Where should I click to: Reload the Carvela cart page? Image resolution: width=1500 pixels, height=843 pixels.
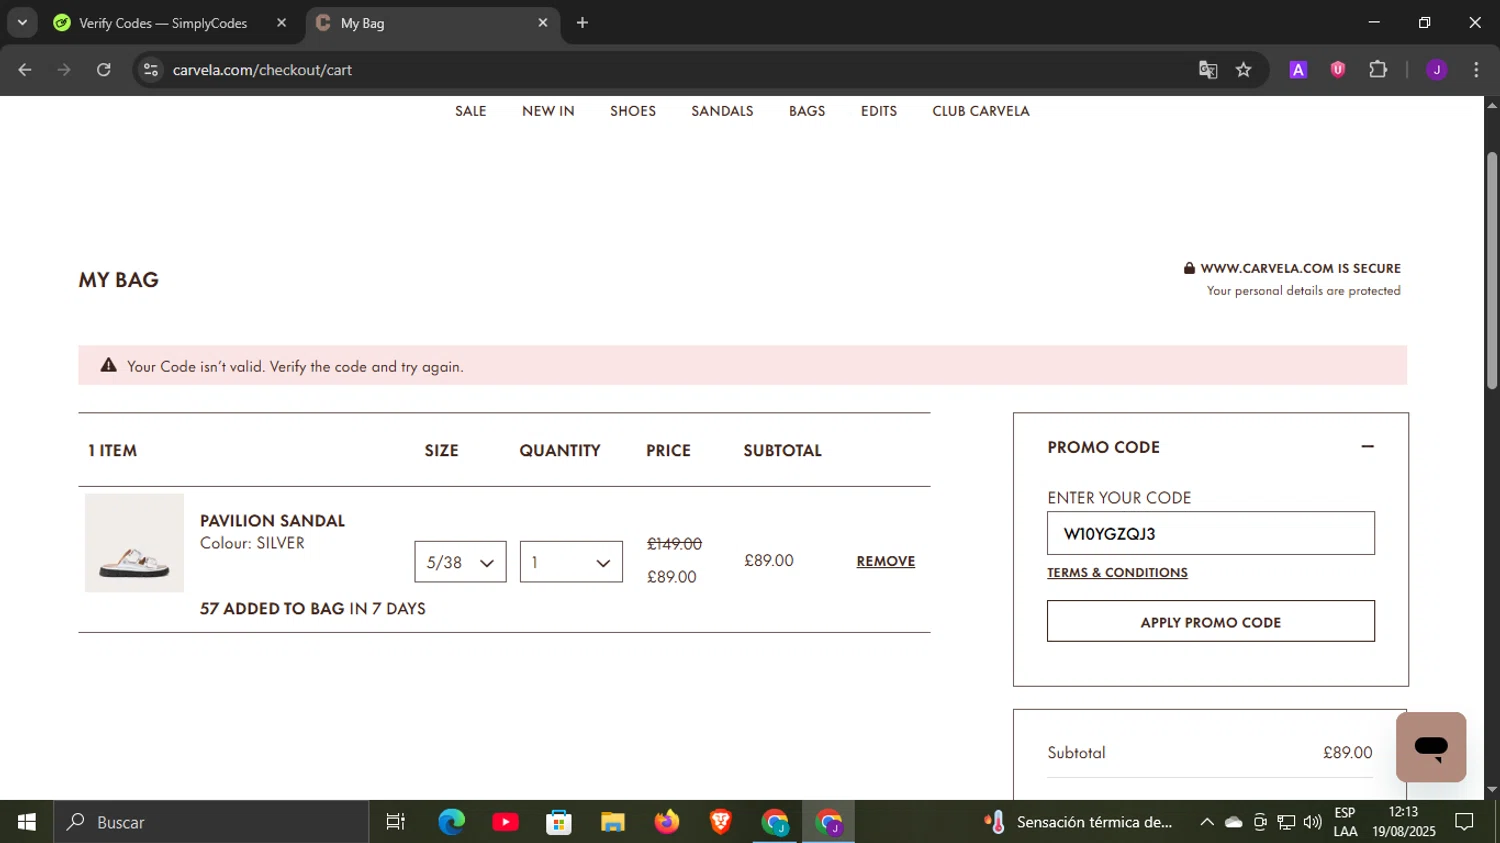[x=104, y=70]
